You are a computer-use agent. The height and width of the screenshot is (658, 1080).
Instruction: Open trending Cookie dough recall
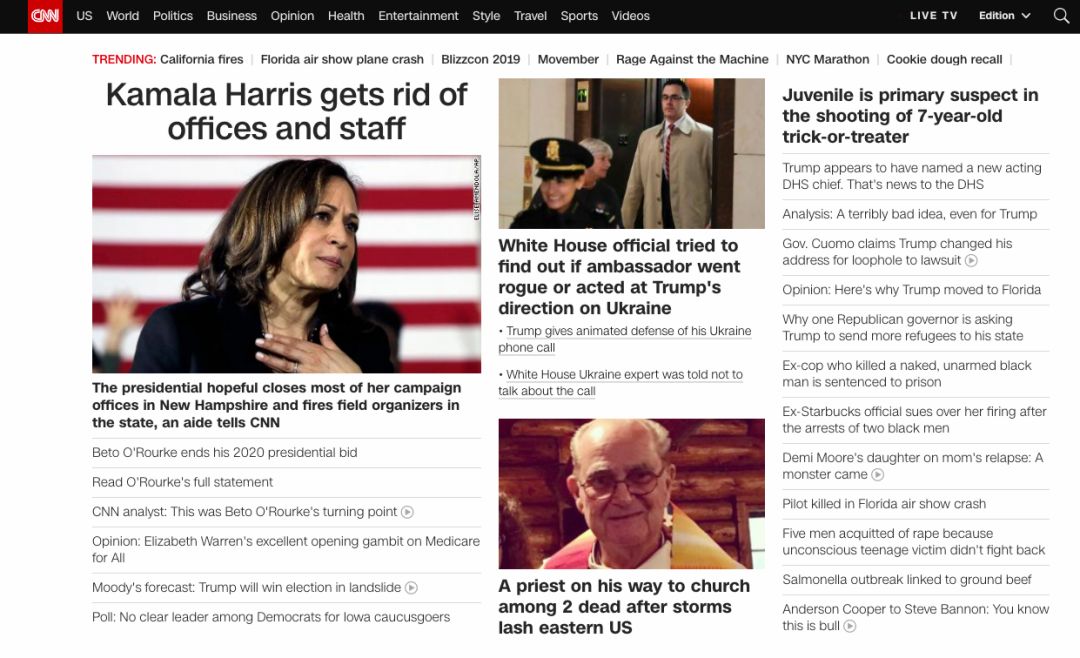tap(944, 59)
